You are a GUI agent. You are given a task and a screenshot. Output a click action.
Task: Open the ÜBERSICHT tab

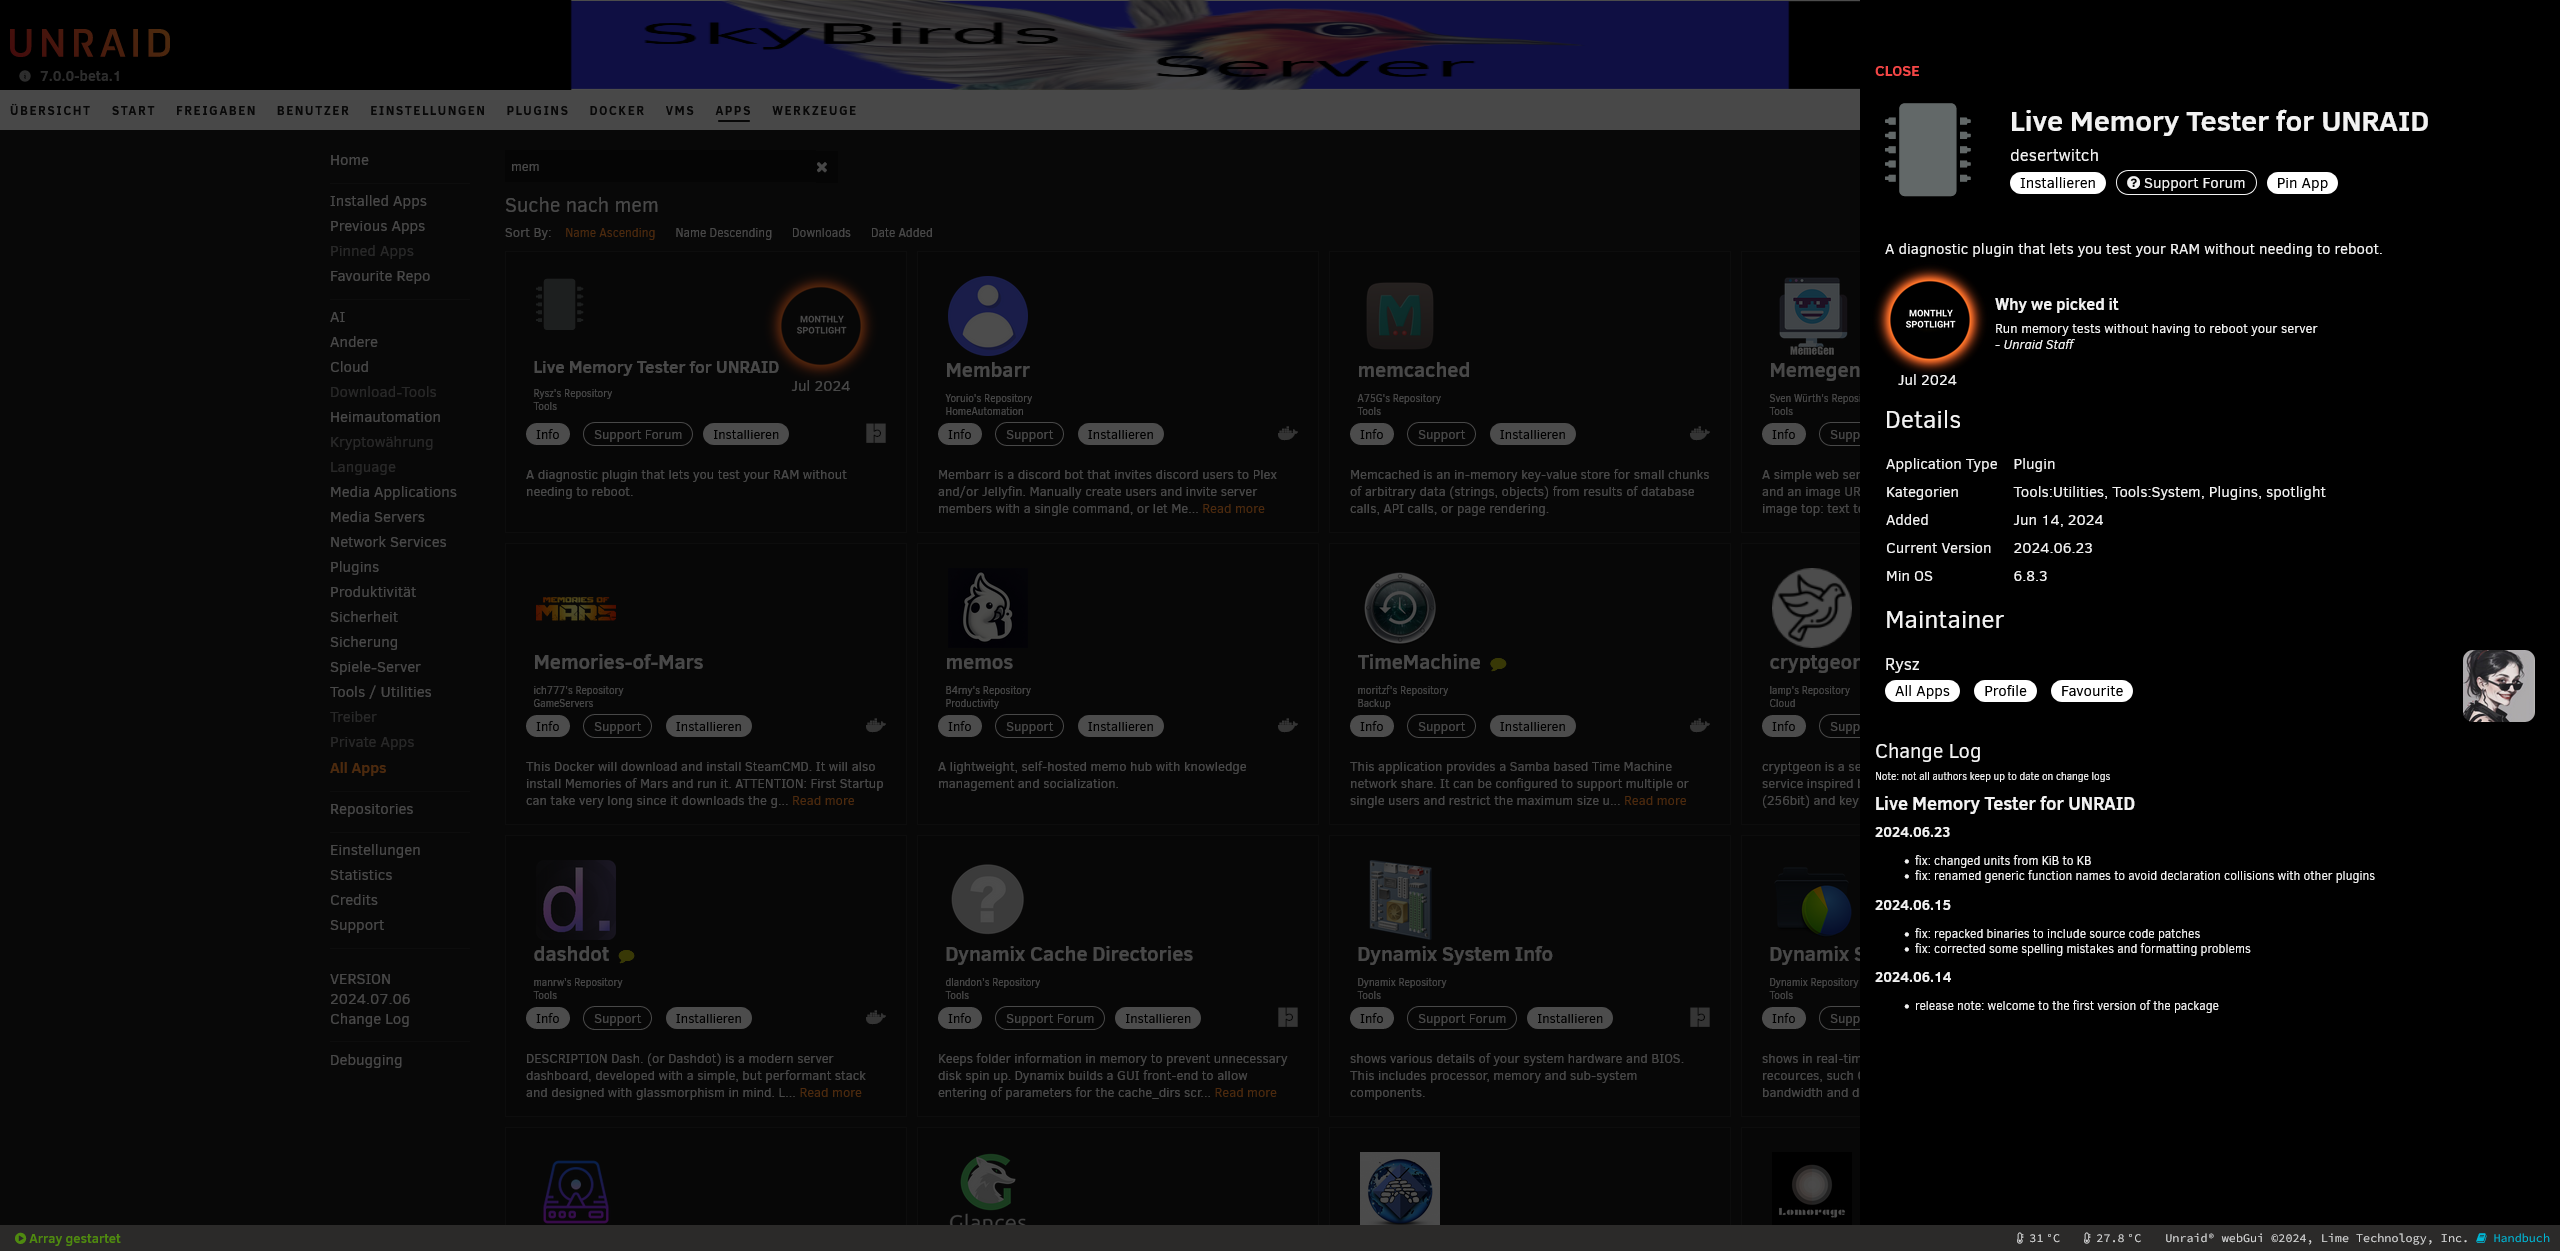(x=50, y=111)
